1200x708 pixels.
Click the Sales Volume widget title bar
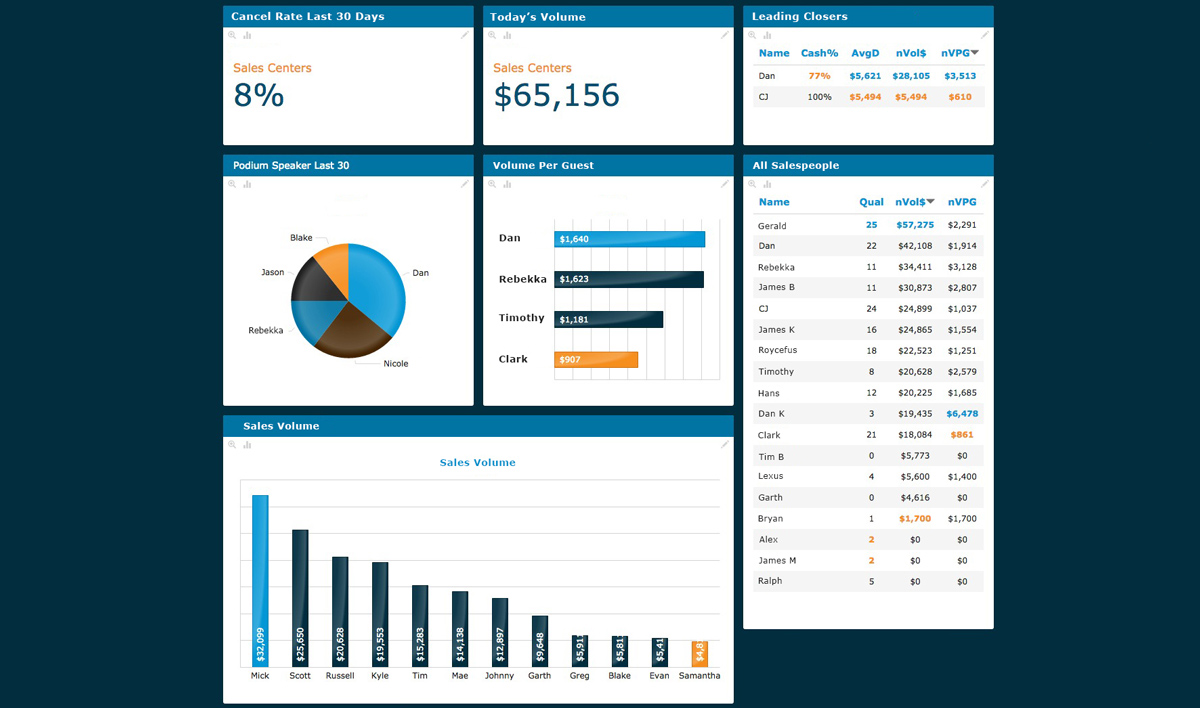478,425
